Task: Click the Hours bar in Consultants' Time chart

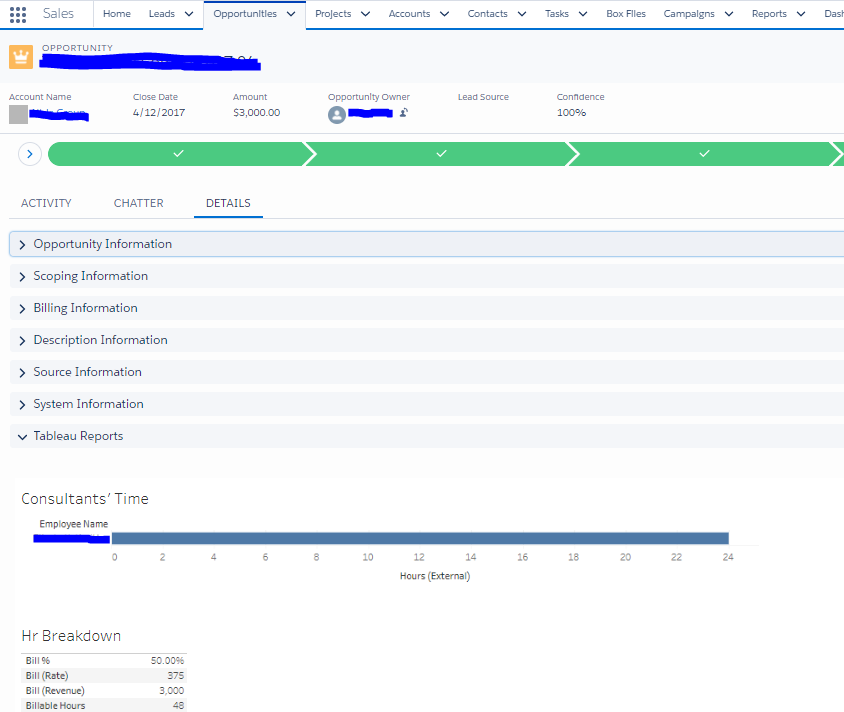Action: (420, 537)
